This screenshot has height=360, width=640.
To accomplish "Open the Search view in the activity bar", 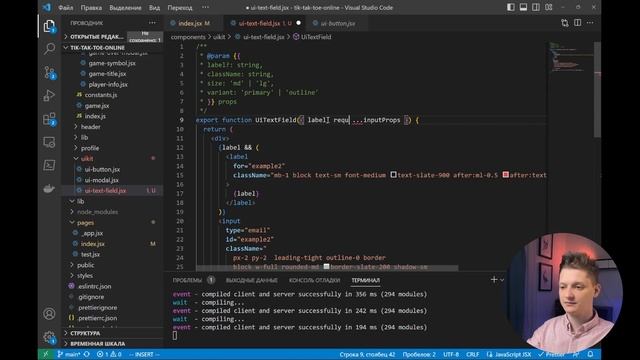I will [49, 49].
